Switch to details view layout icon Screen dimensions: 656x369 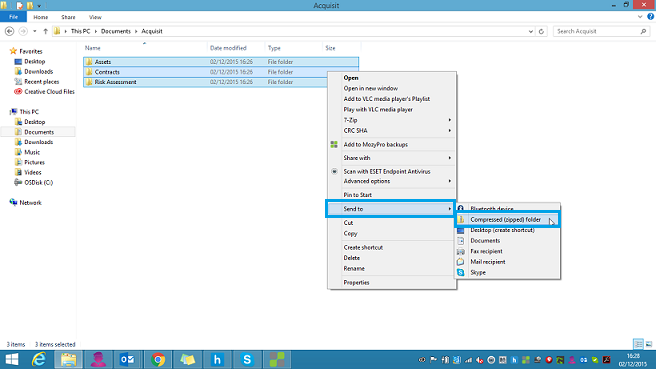point(638,344)
